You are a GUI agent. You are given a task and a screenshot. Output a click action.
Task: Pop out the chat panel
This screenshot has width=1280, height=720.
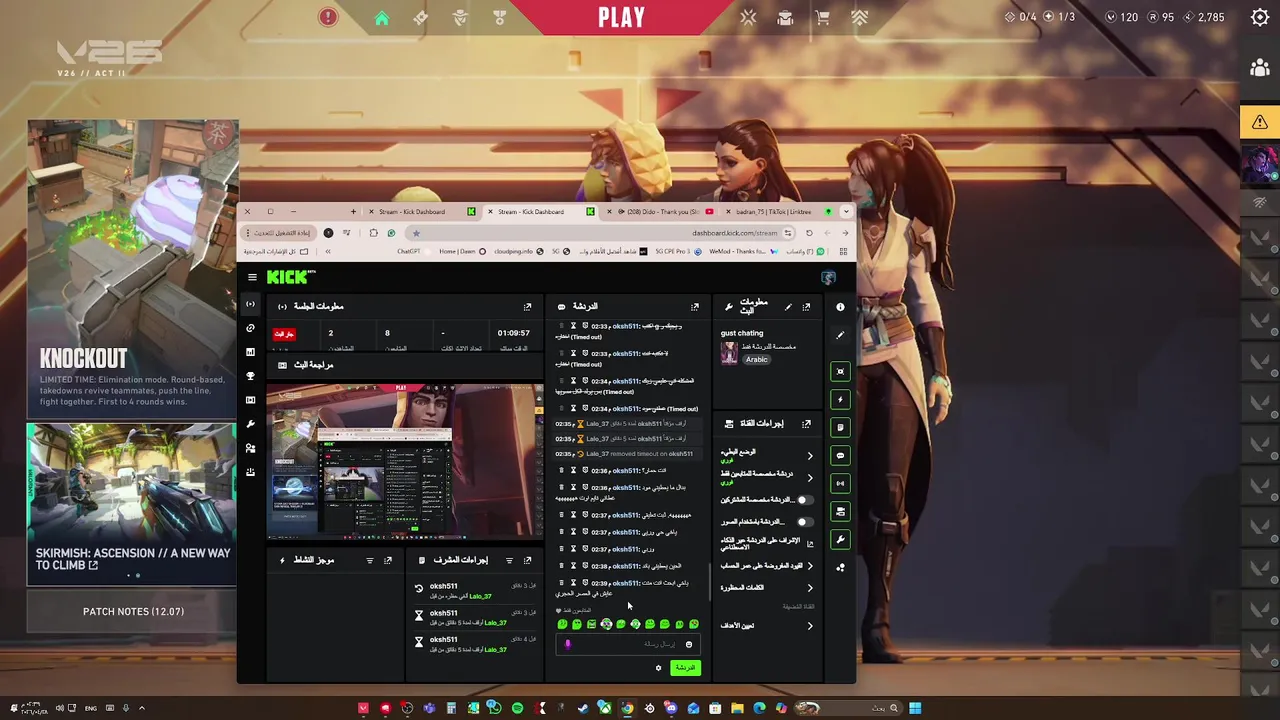point(695,307)
